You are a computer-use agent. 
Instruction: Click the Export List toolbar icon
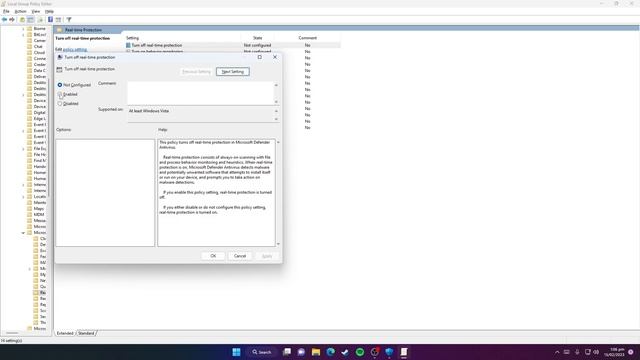(x=40, y=20)
